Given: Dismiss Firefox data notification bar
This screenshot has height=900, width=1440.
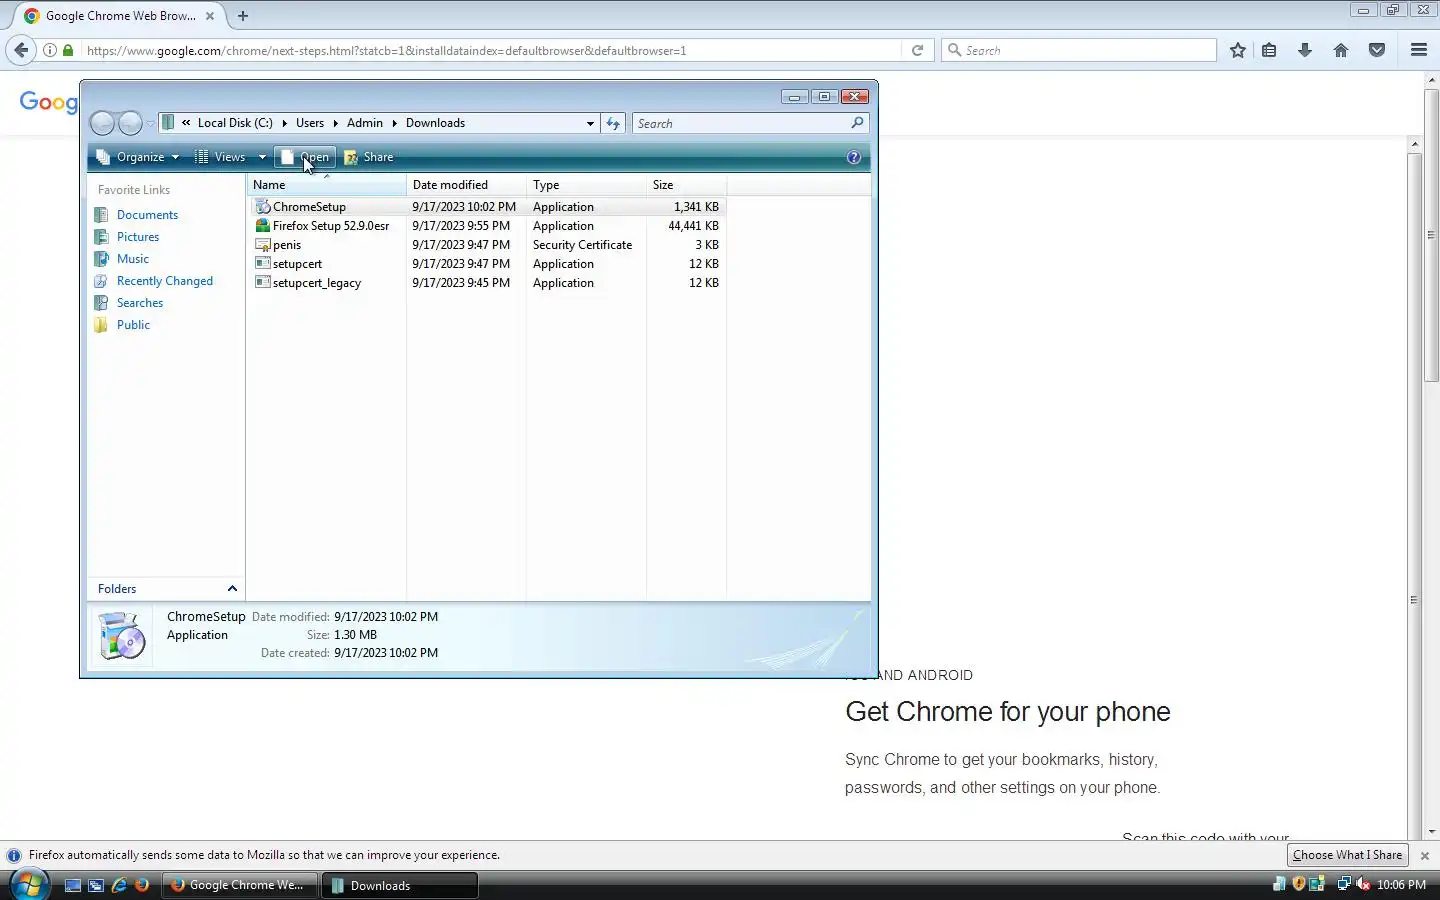Looking at the screenshot, I should pos(1425,856).
